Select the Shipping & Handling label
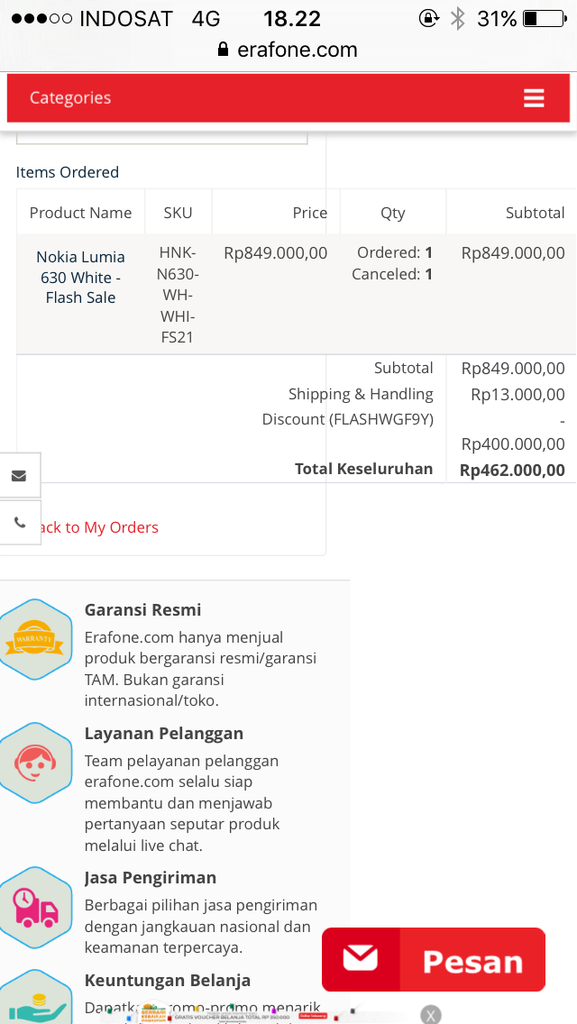Viewport: 577px width, 1024px height. (x=361, y=394)
